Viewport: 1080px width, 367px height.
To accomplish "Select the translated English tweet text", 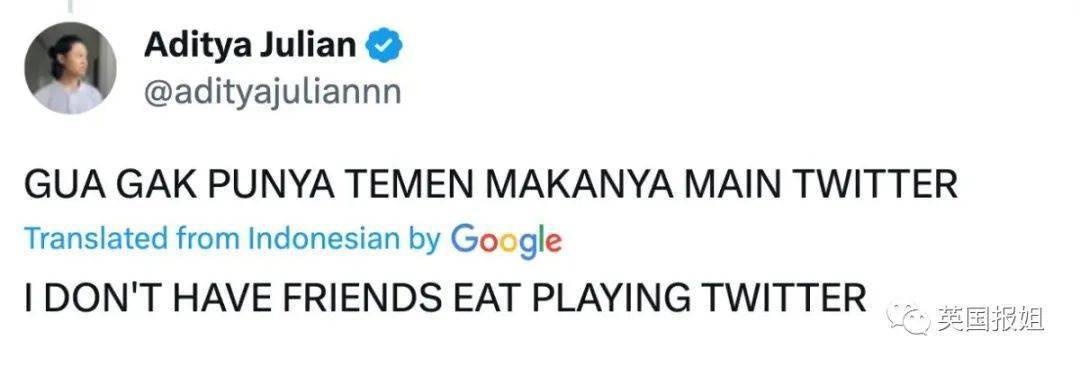I will tap(445, 297).
